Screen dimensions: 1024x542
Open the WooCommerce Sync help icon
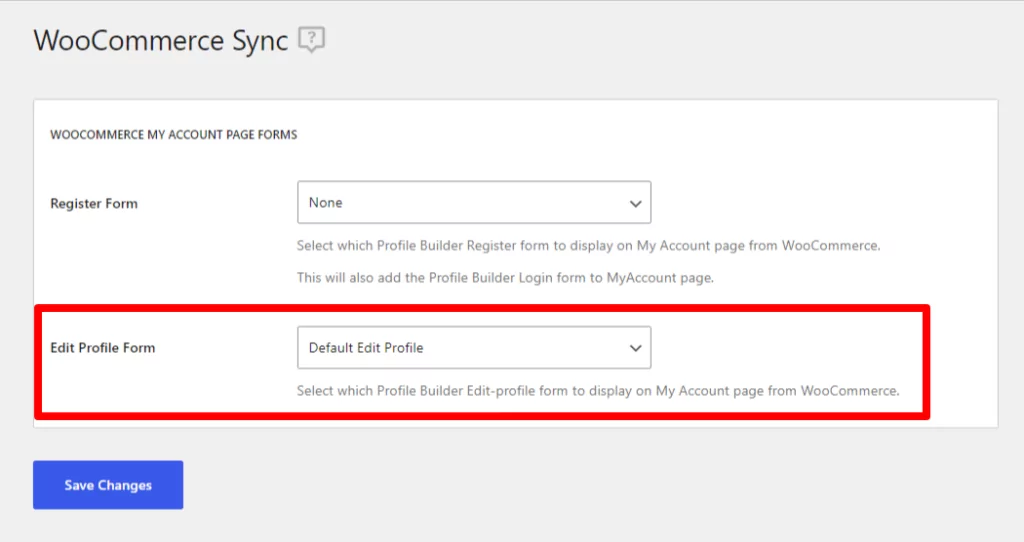312,39
